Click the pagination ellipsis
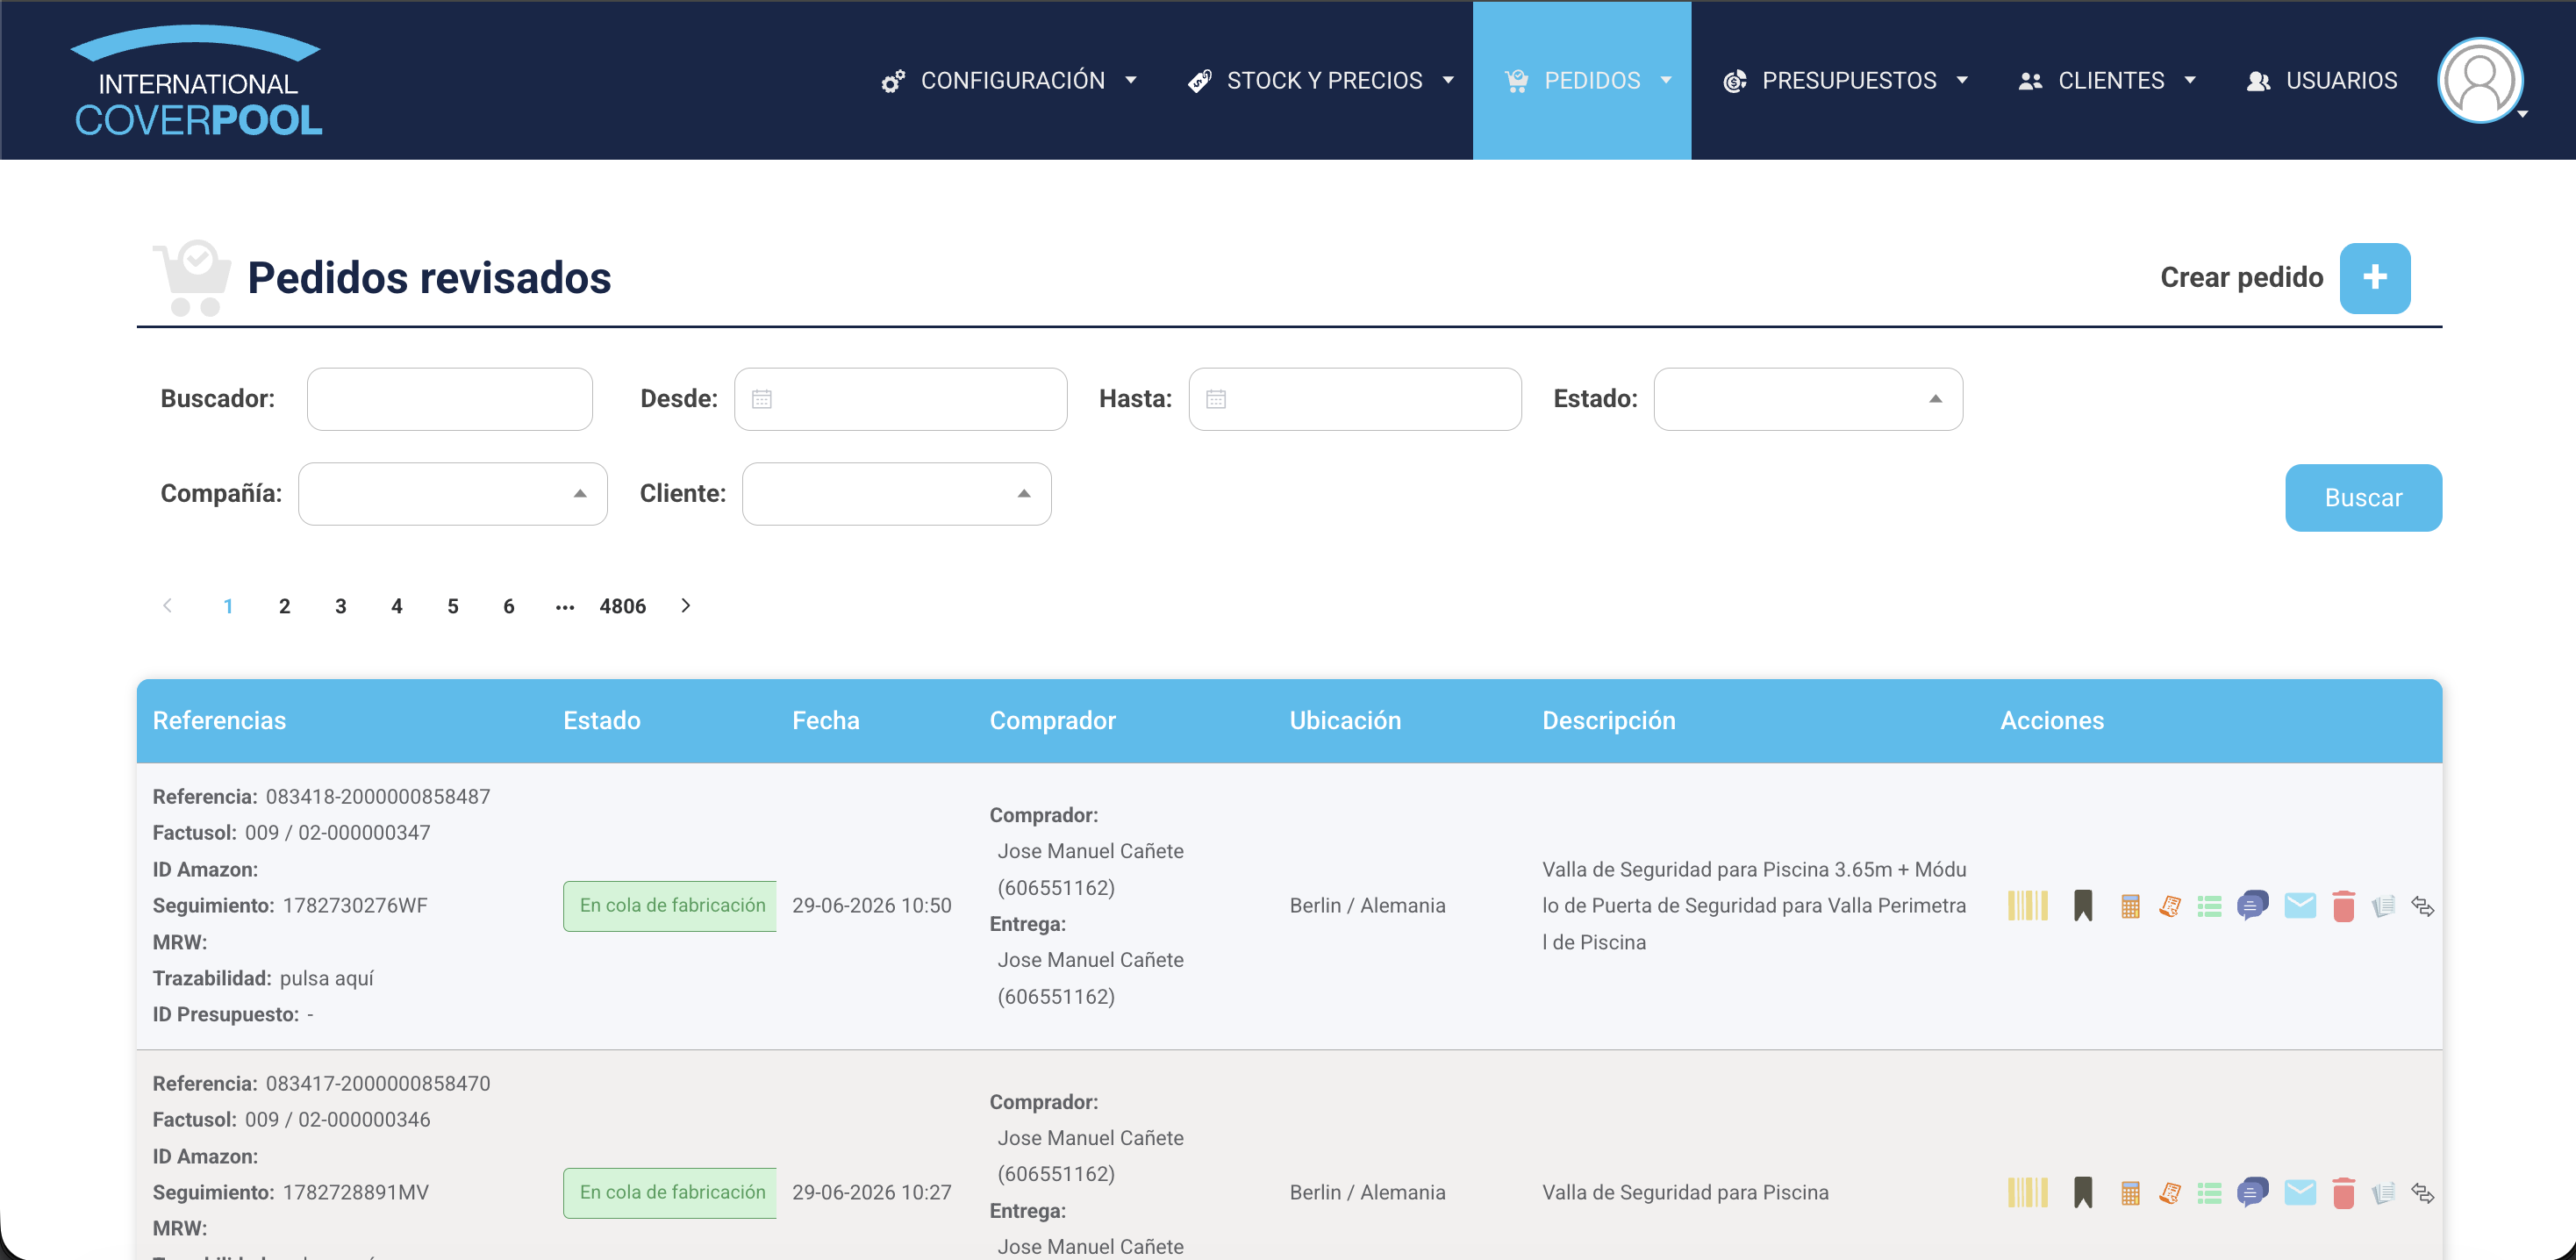This screenshot has height=1260, width=2576. 565,606
